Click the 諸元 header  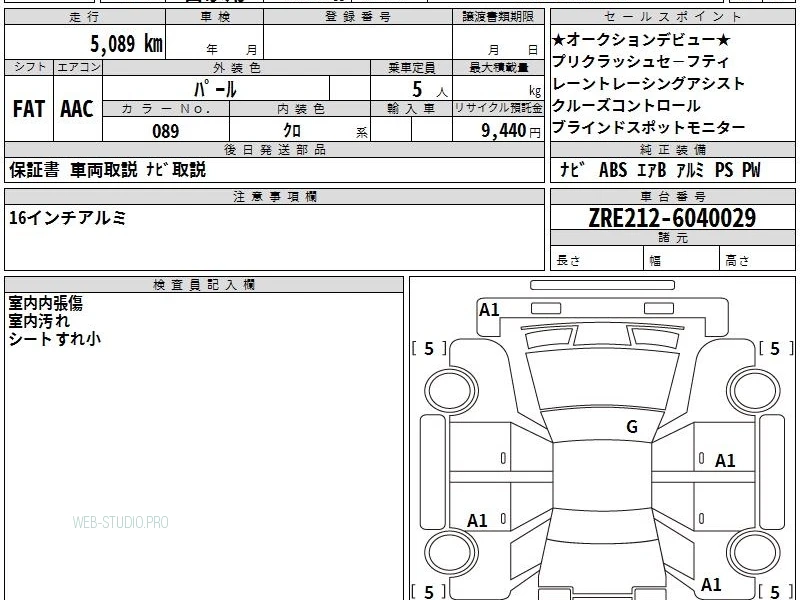(x=673, y=237)
